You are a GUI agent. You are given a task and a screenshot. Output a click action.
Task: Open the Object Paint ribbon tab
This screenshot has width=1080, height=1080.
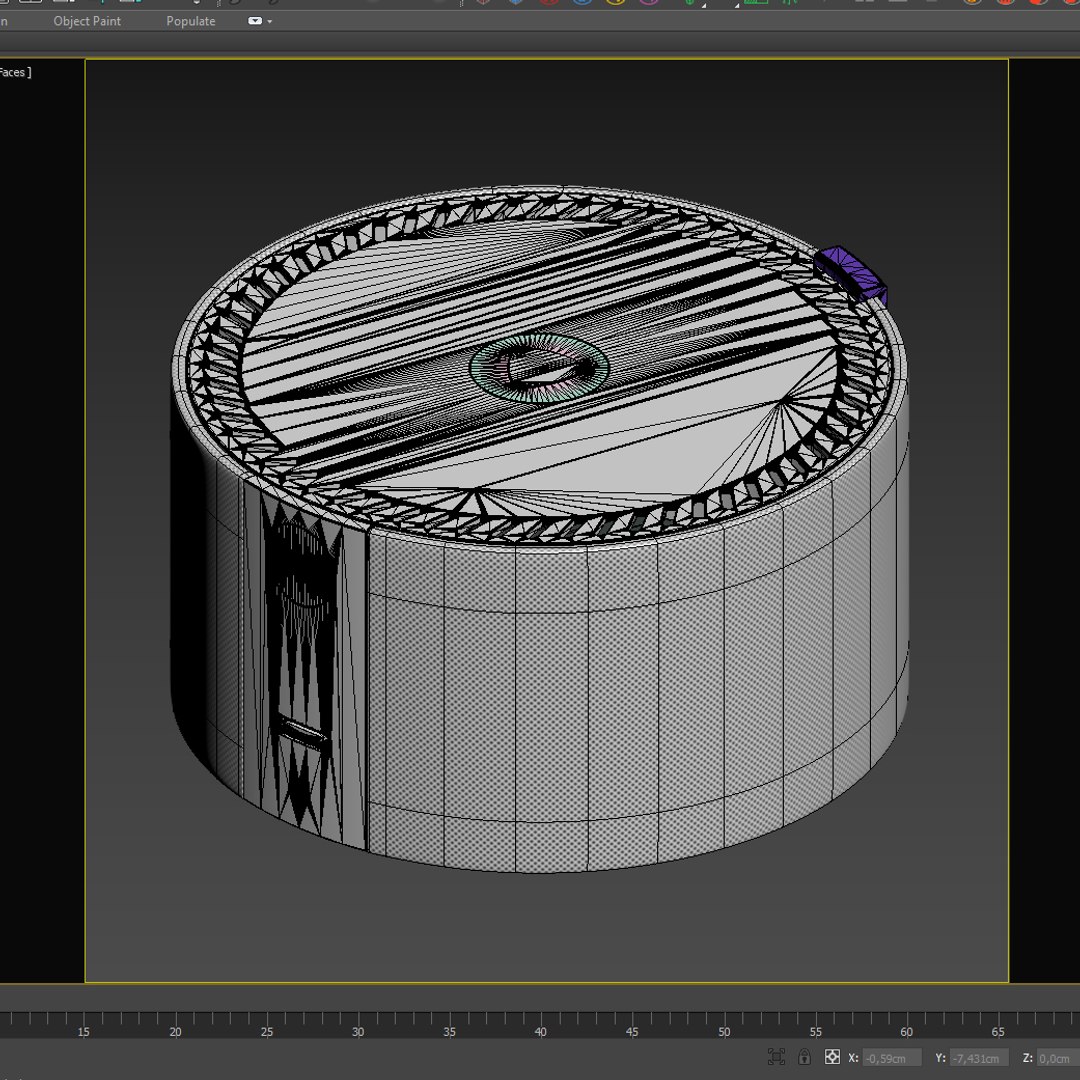[87, 21]
